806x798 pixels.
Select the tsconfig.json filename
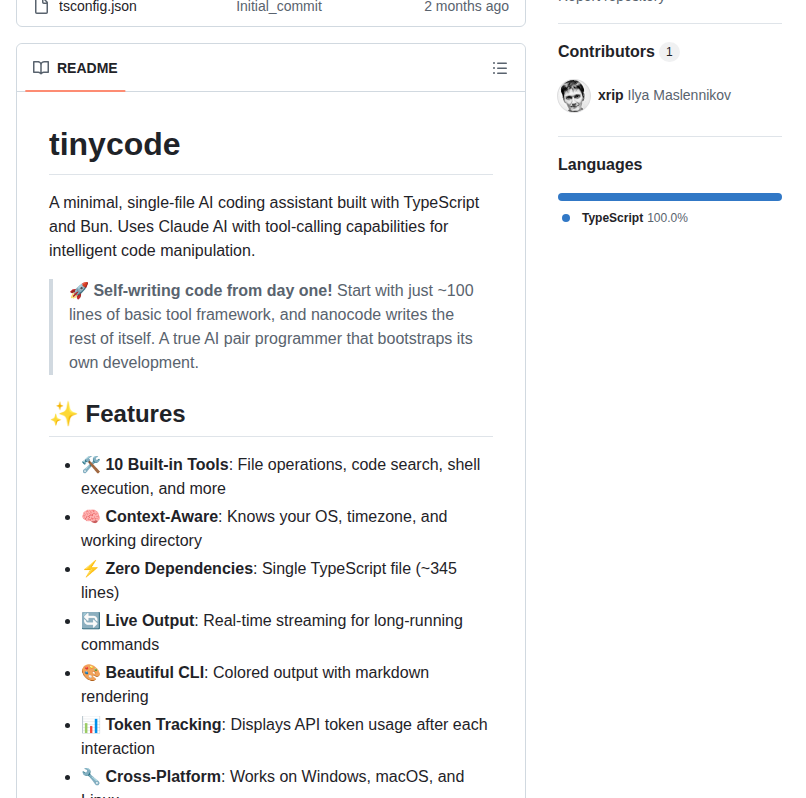[x=98, y=7]
